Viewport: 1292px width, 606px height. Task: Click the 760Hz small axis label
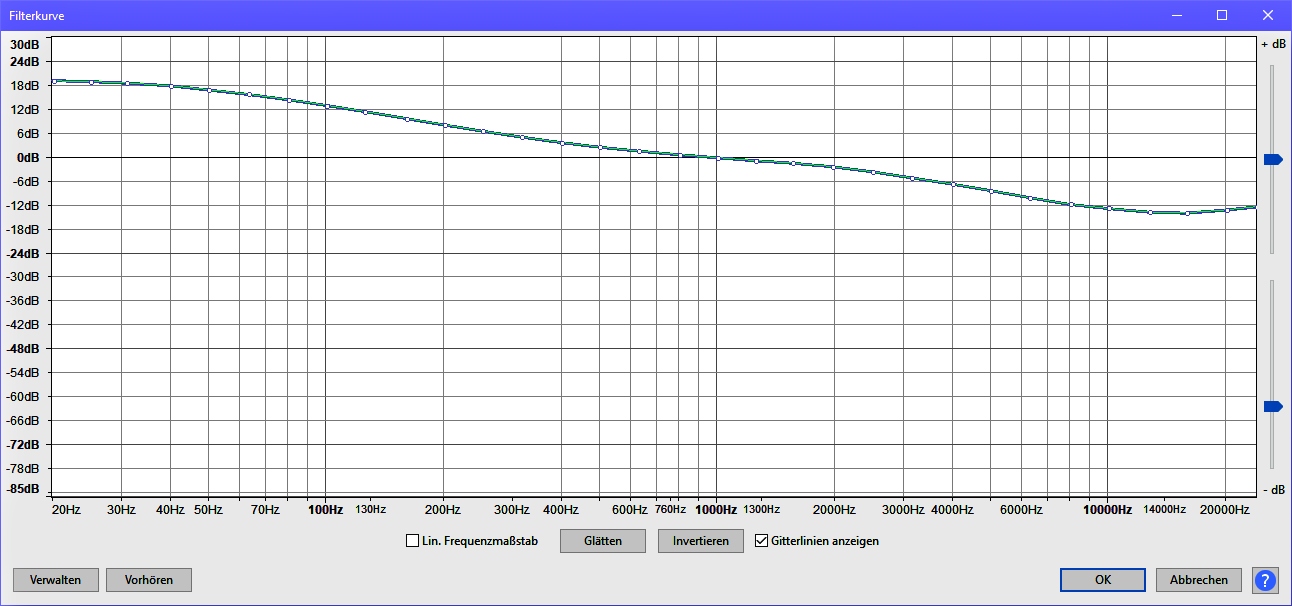coord(671,510)
